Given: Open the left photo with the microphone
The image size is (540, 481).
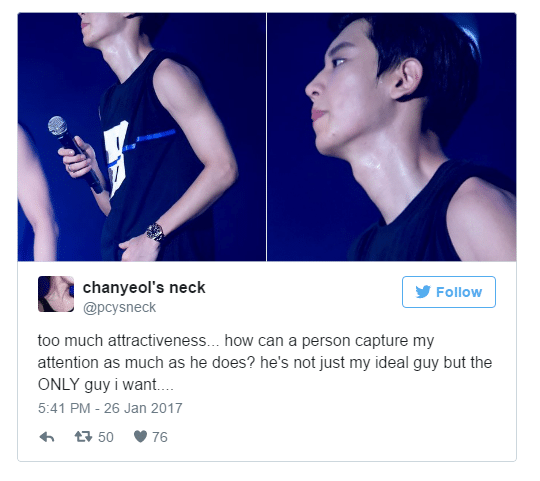Looking at the screenshot, I should click(x=142, y=137).
